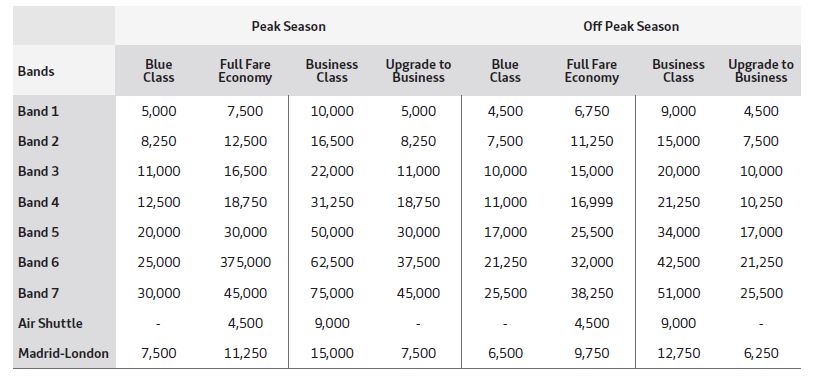The width and height of the screenshot is (816, 379).
Task: Click the 16,999 value in Band 4
Action: (592, 202)
